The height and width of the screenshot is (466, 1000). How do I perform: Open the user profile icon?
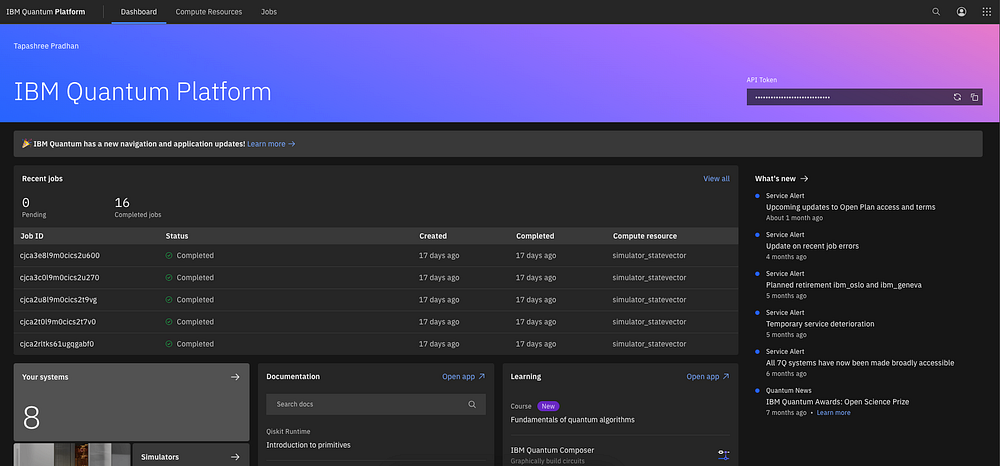[961, 11]
